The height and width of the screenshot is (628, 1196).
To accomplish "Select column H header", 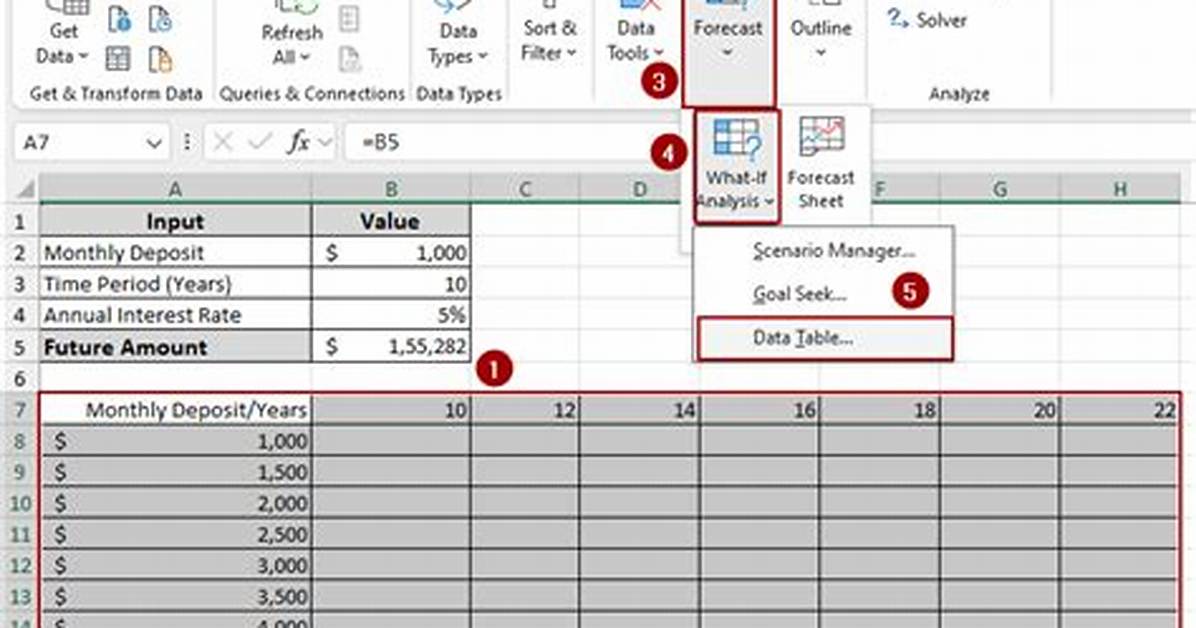I will click(x=1120, y=188).
